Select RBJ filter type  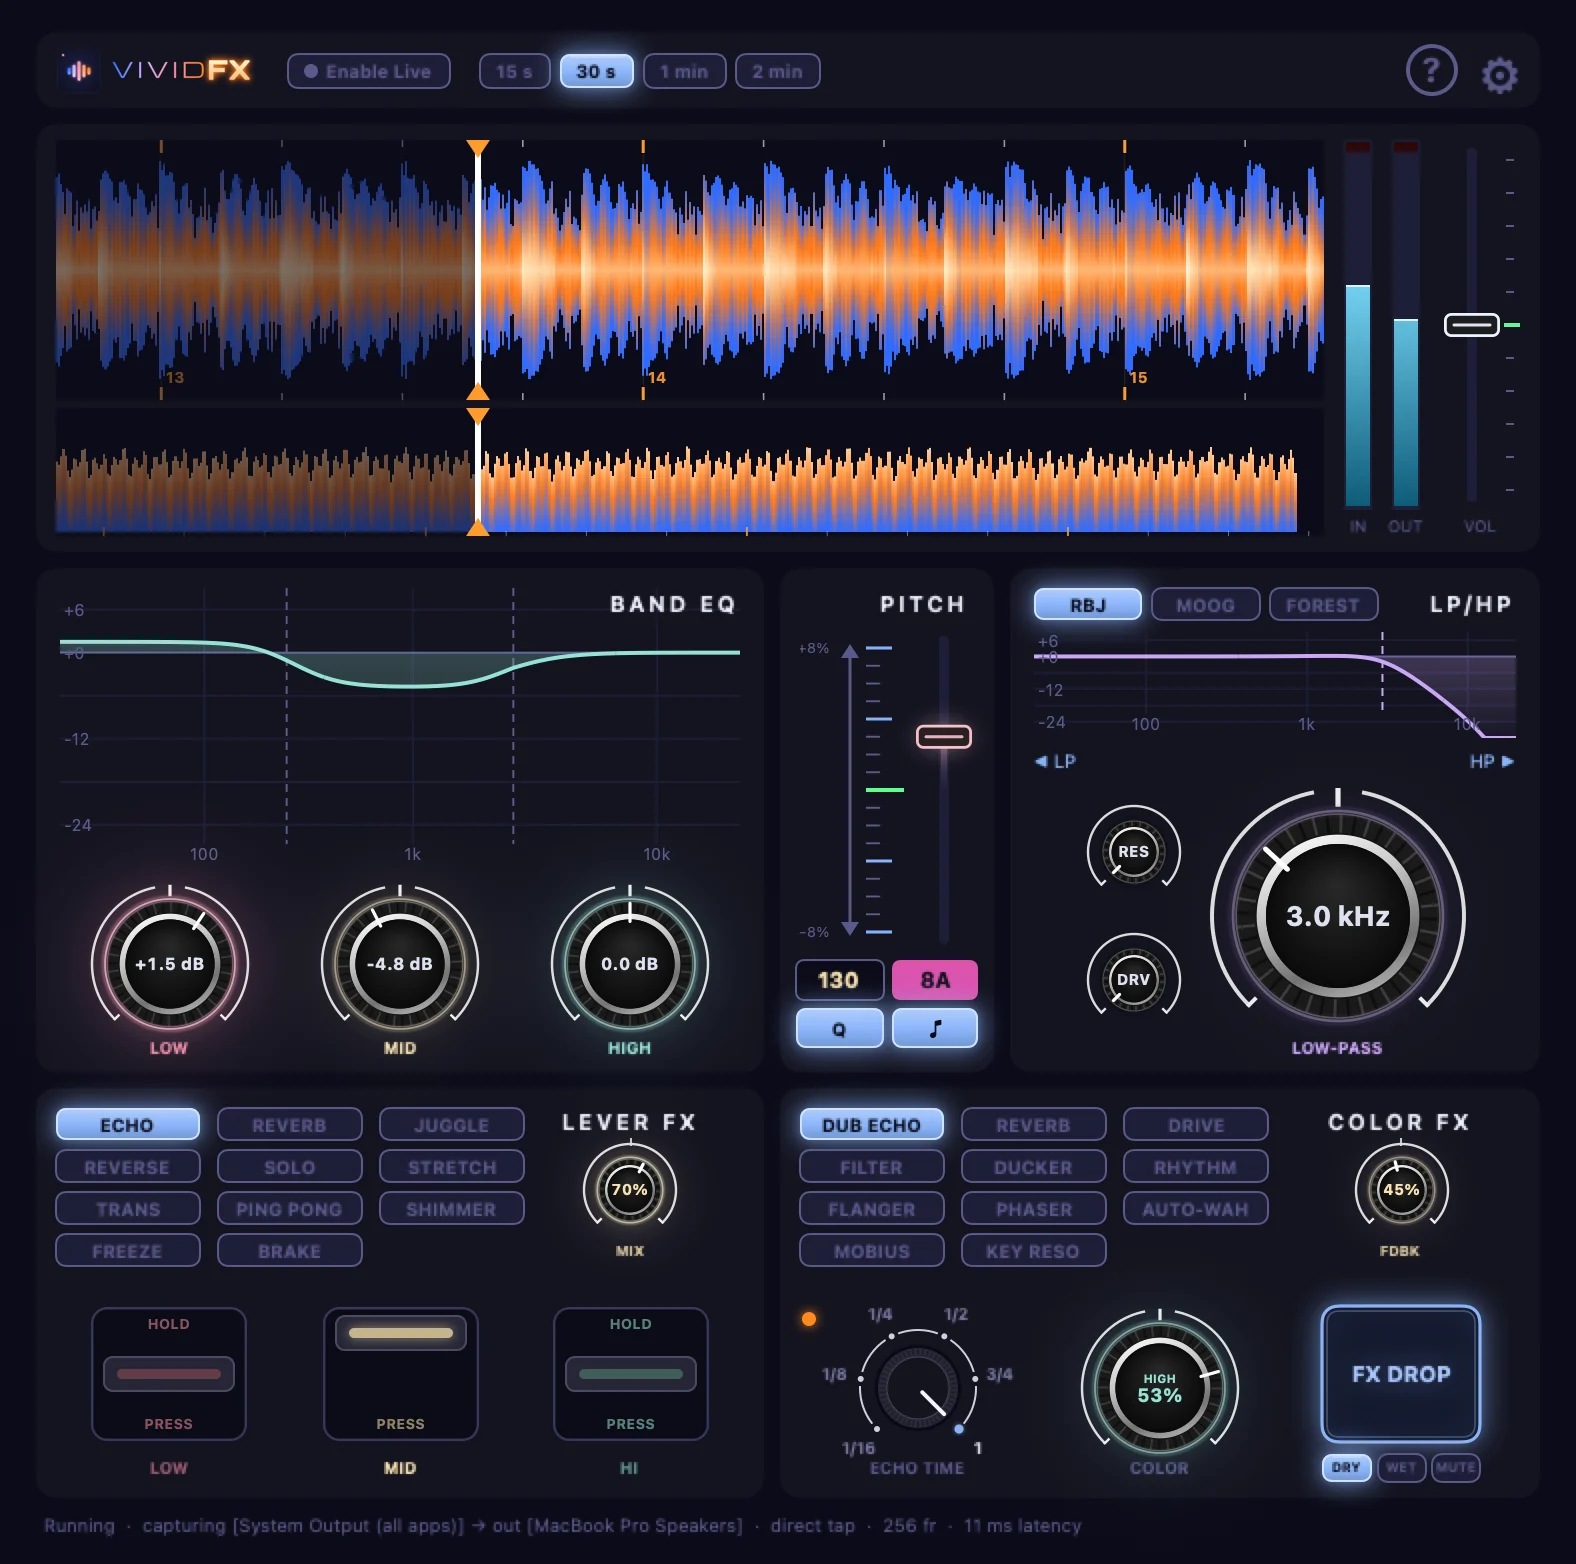[1087, 604]
